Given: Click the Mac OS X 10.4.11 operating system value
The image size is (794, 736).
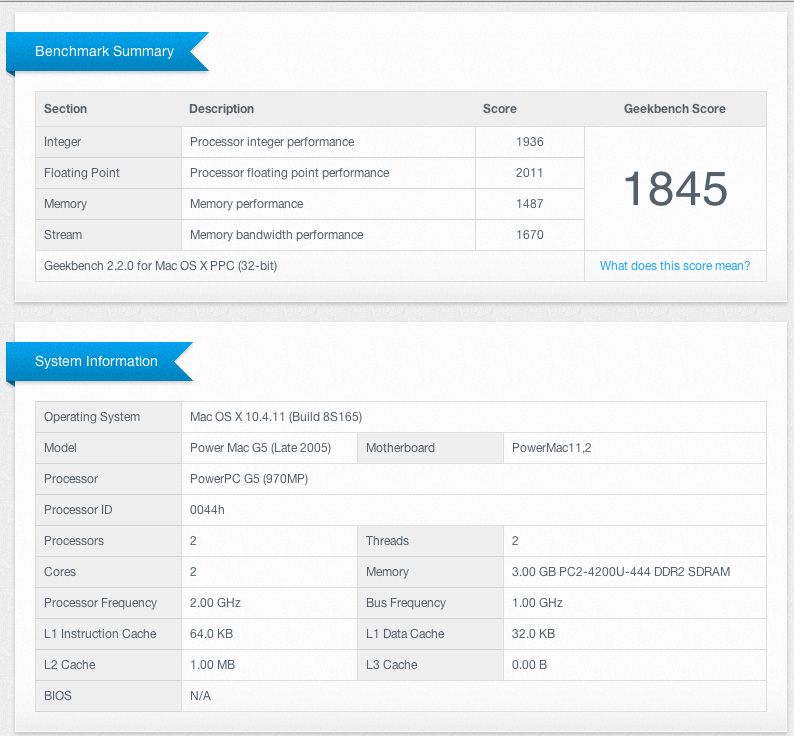Looking at the screenshot, I should (x=282, y=417).
